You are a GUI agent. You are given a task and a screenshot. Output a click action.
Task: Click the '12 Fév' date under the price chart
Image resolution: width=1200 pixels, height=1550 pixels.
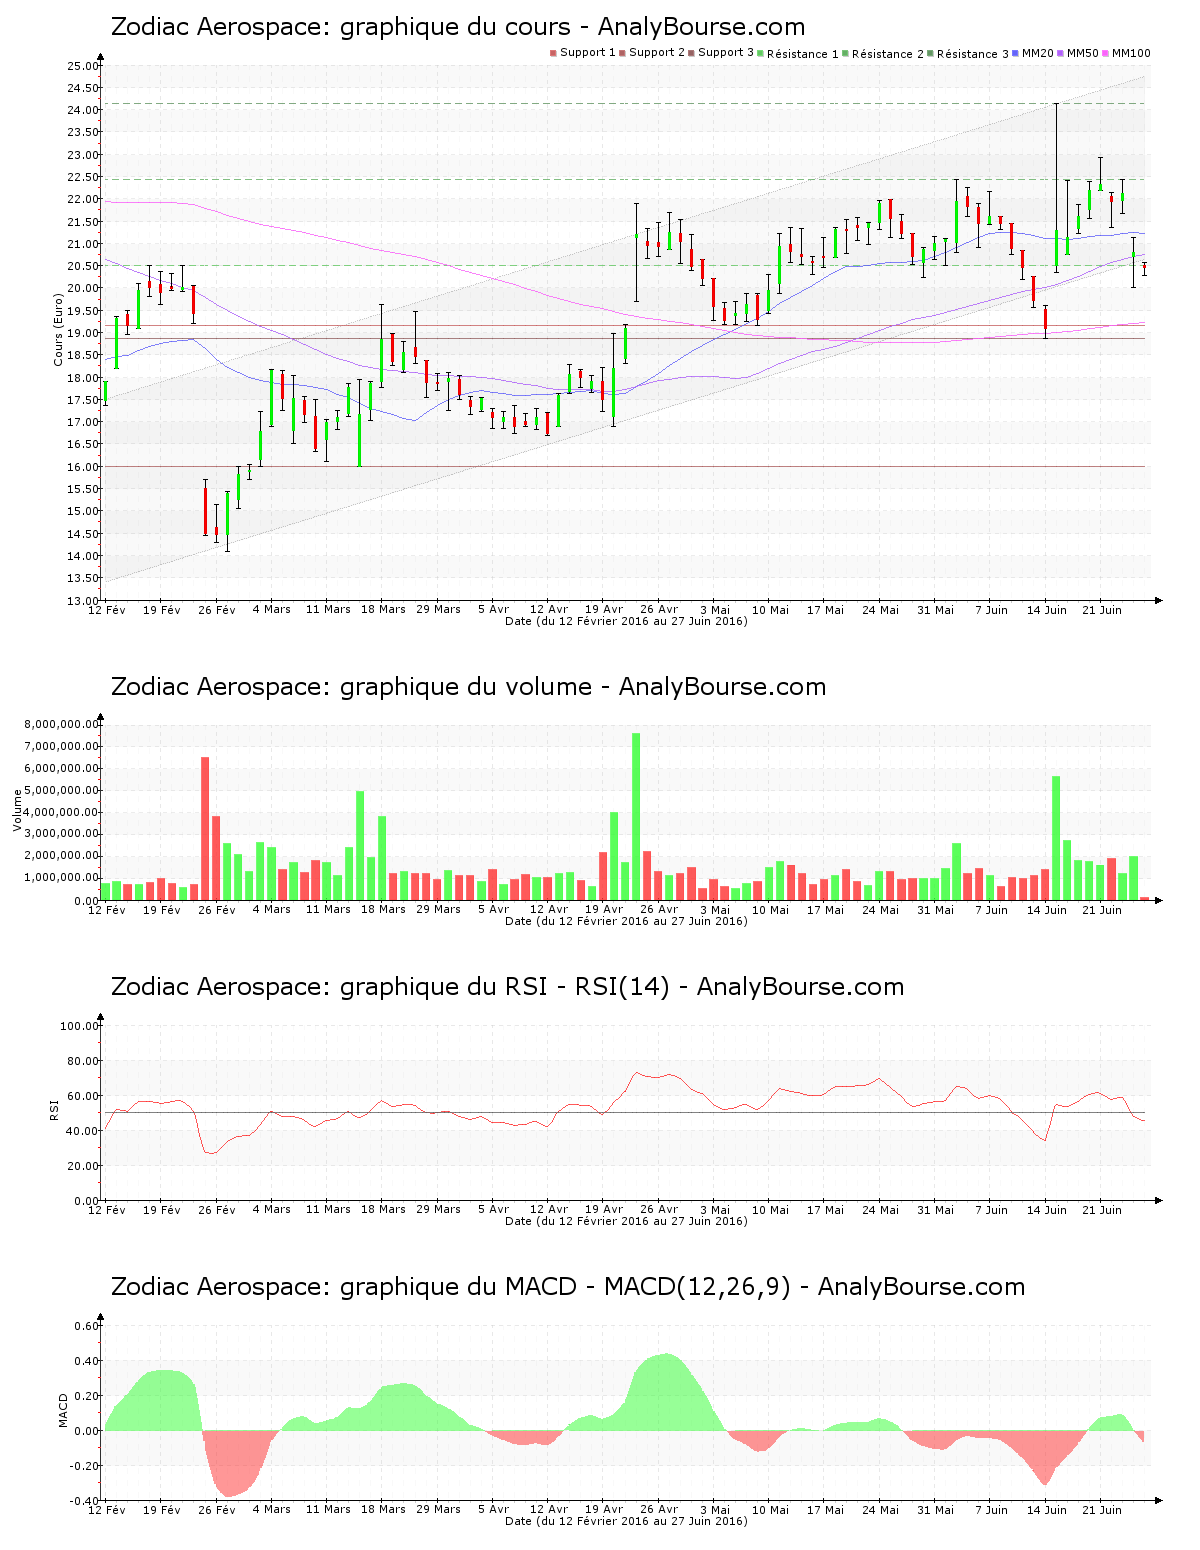(x=107, y=609)
